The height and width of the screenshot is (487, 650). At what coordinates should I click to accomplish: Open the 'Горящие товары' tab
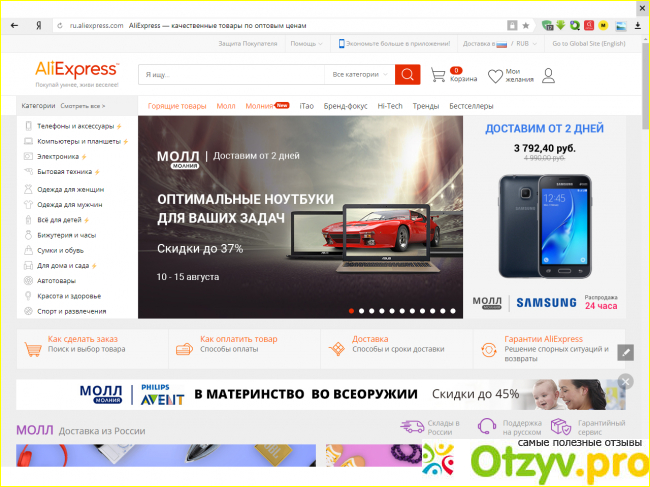click(177, 105)
